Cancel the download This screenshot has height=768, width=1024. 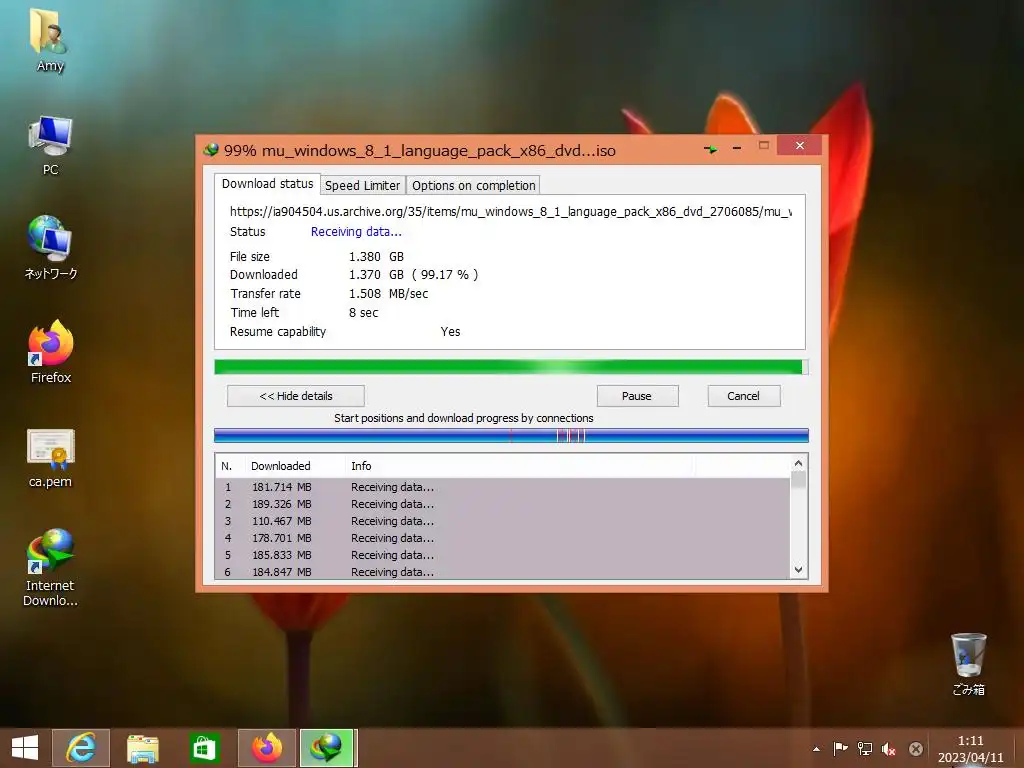[x=743, y=396]
